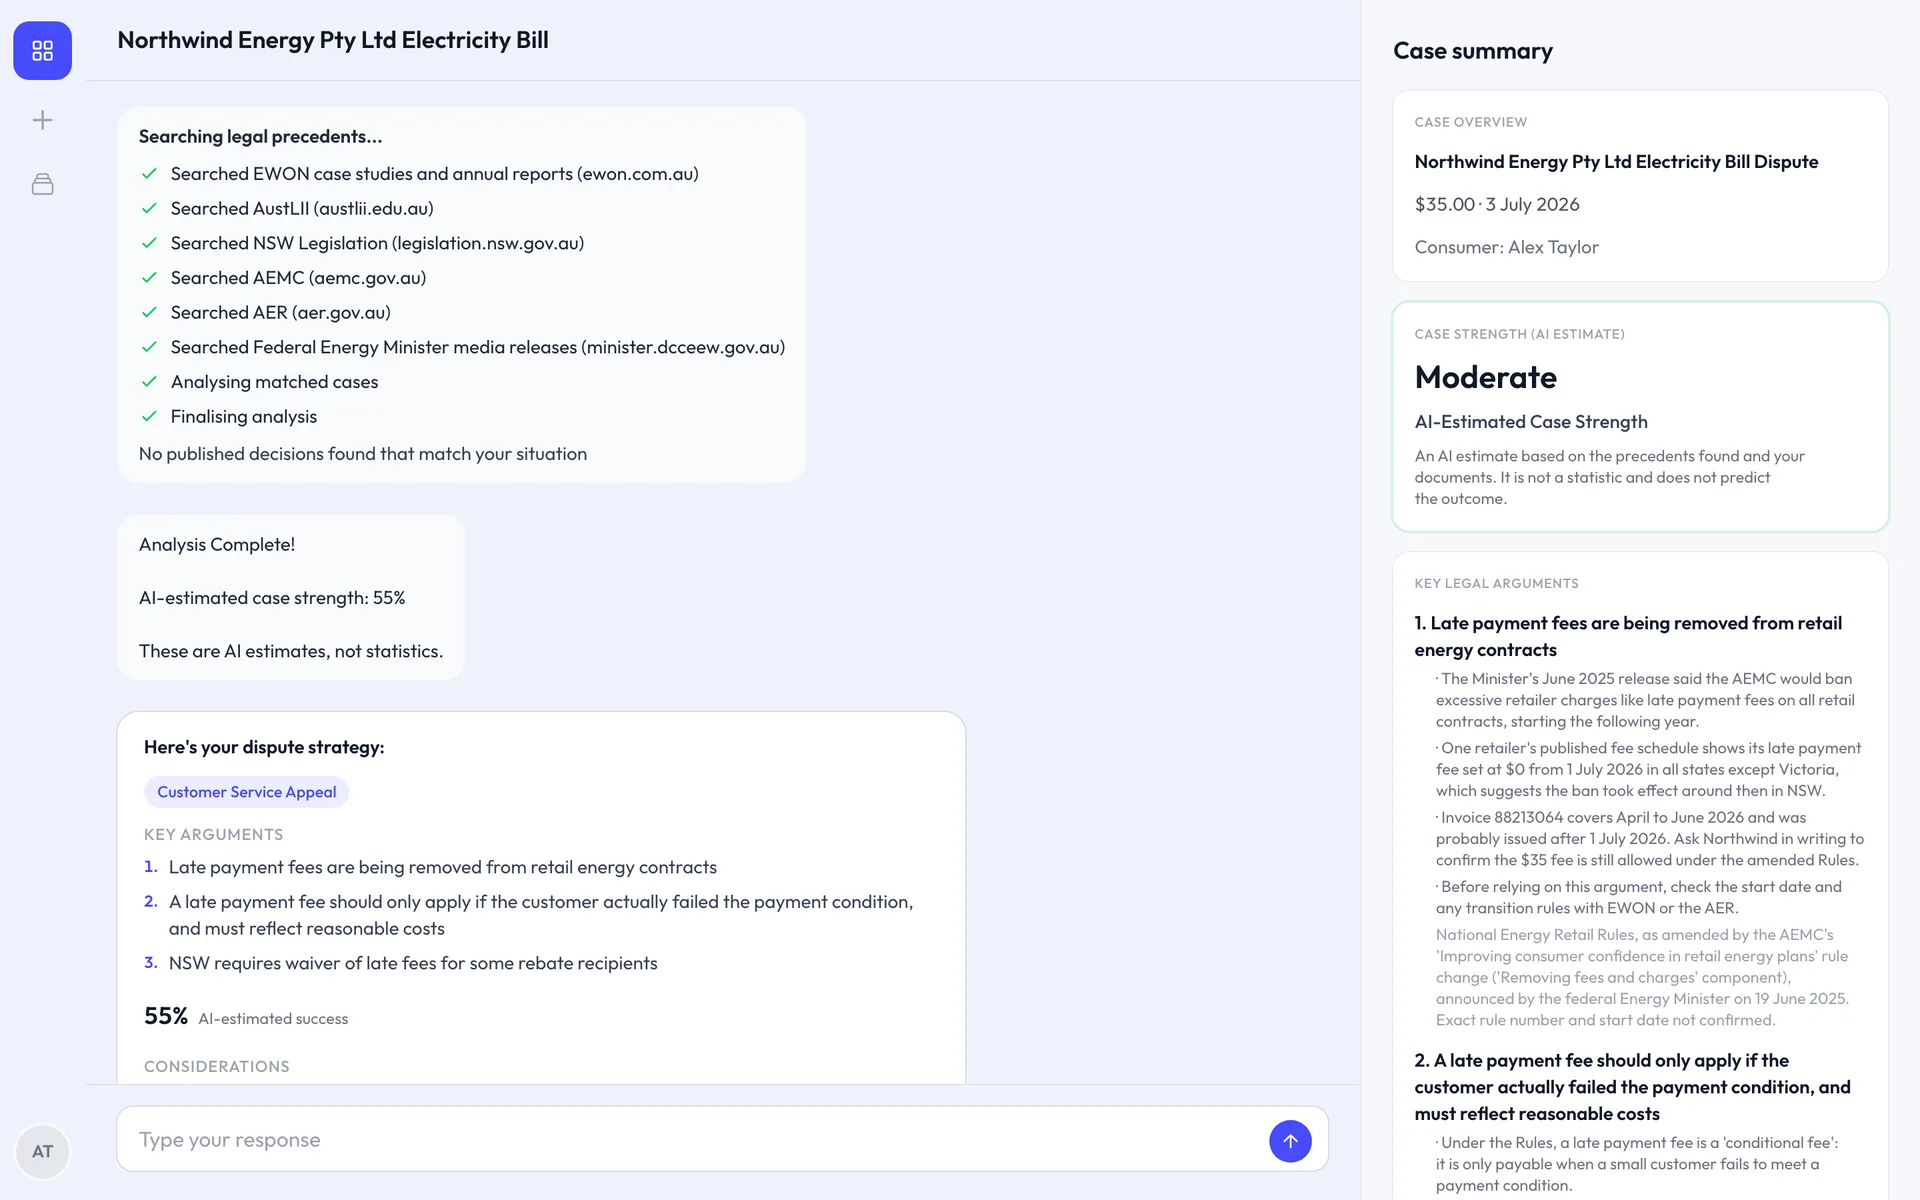Open the archive box sidebar icon
This screenshot has width=1920, height=1200.
click(42, 184)
